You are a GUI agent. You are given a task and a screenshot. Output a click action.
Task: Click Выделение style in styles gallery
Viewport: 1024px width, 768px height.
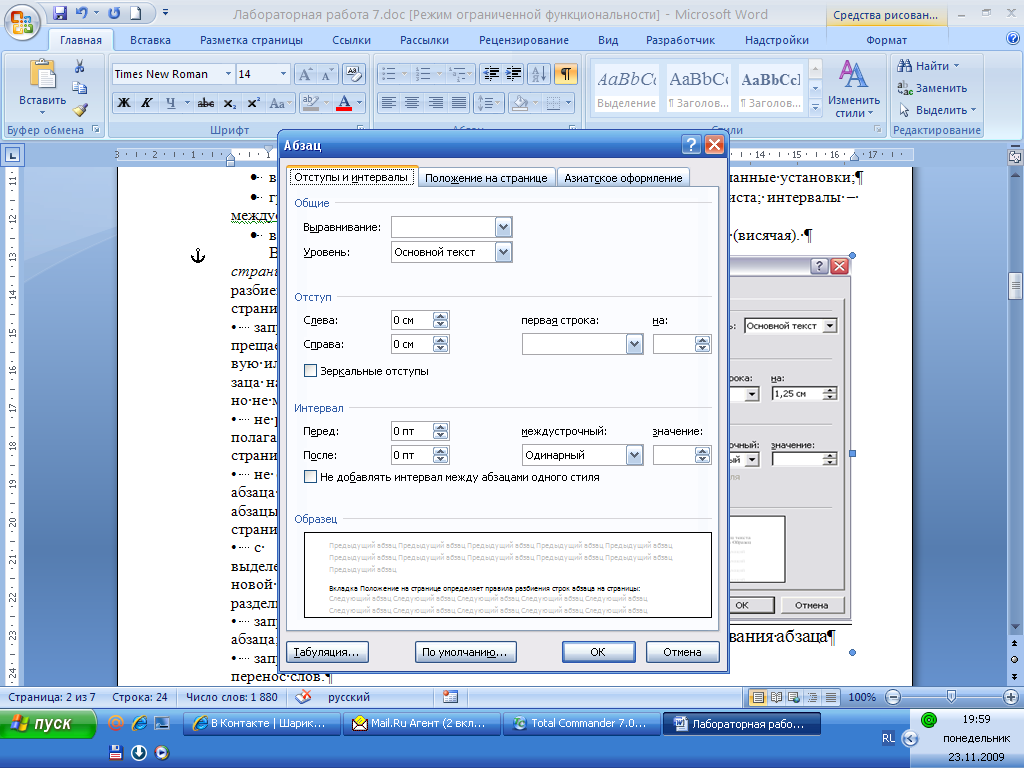(626, 88)
